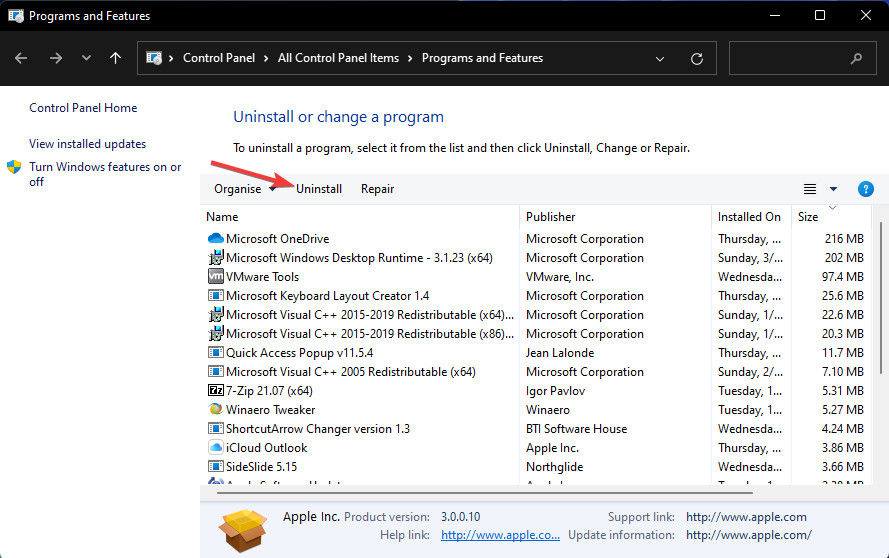Image resolution: width=889 pixels, height=558 pixels.
Task: Click publisher BTI Software House cell
Action: pos(577,429)
